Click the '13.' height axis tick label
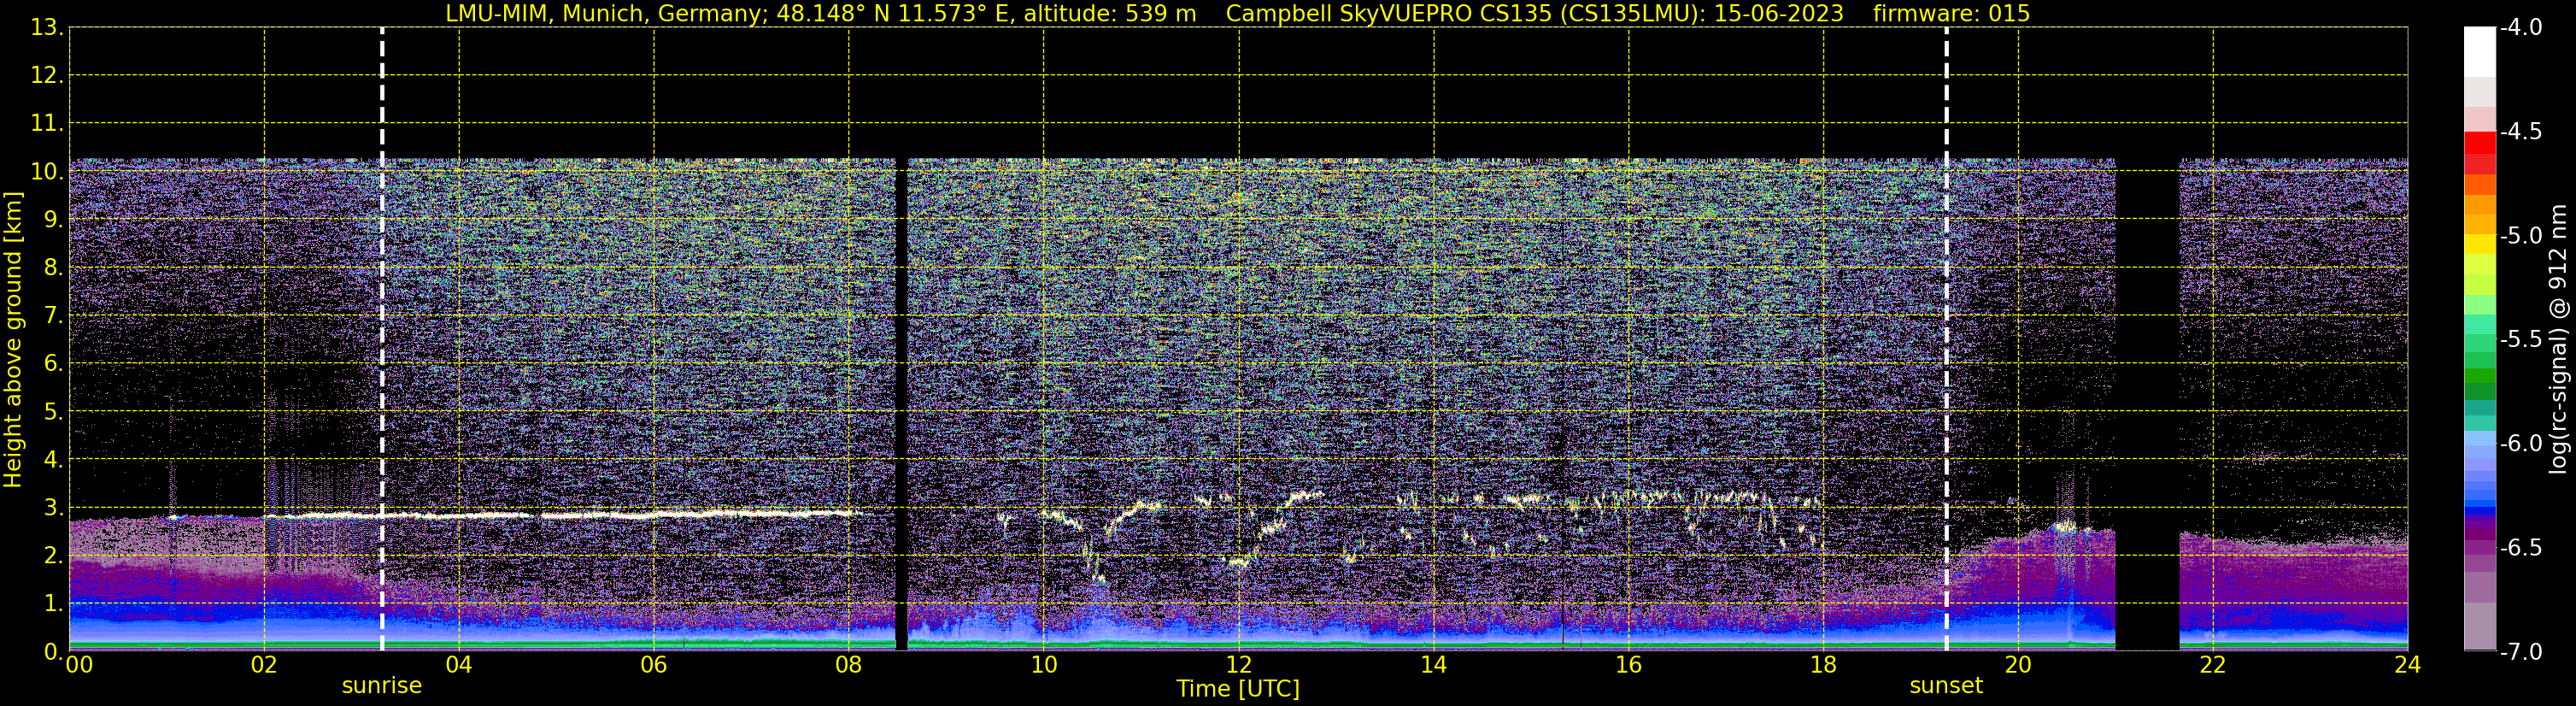 (47, 28)
